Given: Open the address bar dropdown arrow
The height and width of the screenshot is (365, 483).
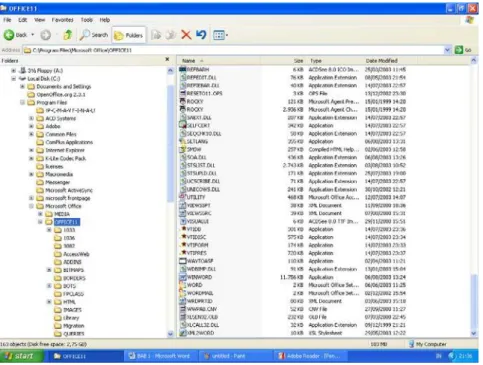Looking at the screenshot, I should 447,50.
